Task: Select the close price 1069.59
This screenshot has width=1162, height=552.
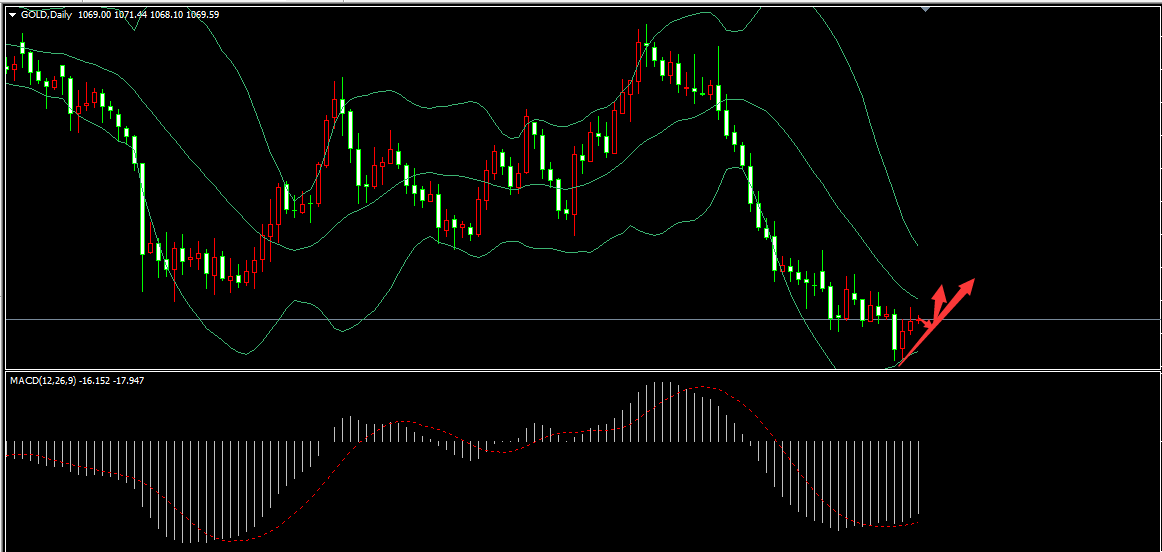Action: click(203, 14)
